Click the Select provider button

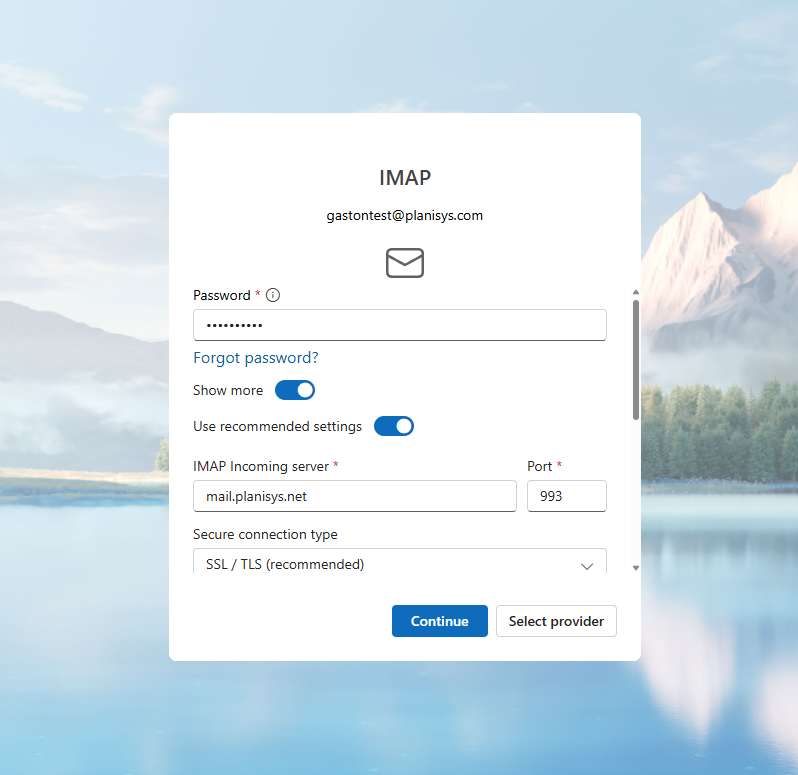(x=556, y=621)
